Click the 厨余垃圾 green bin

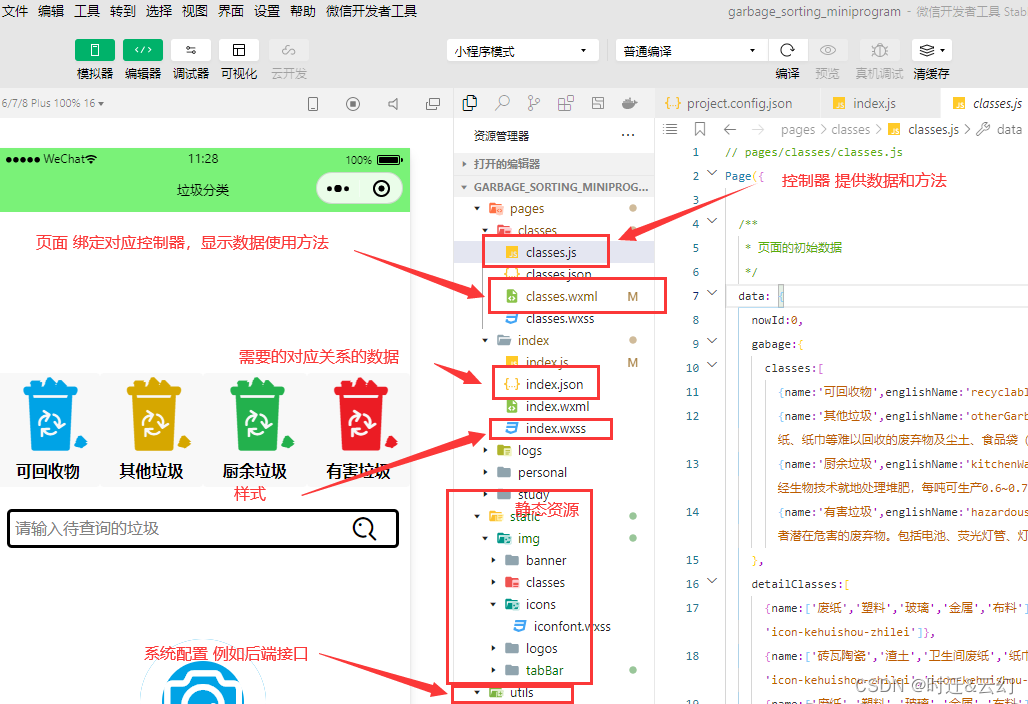tap(256, 430)
